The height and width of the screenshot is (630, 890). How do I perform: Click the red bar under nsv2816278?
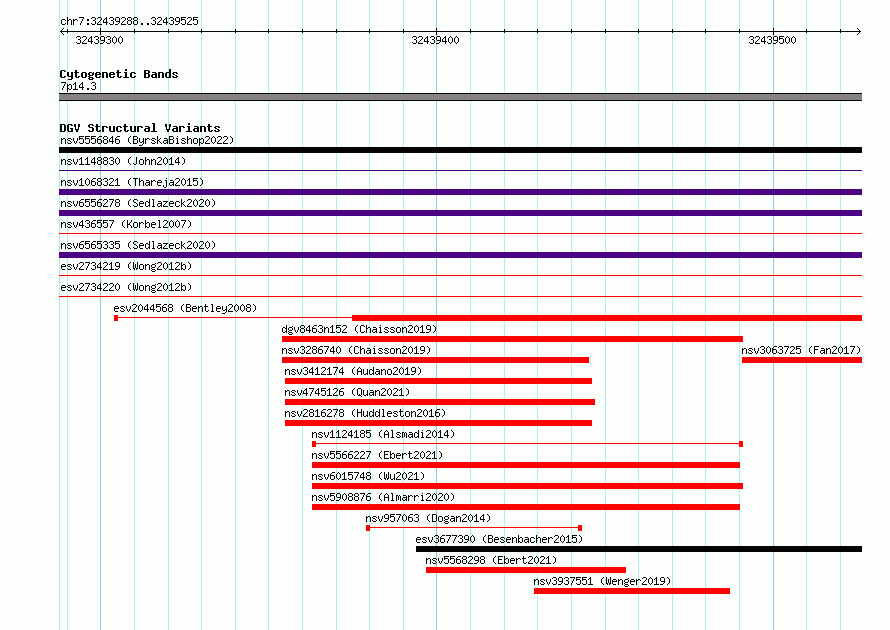pos(438,423)
